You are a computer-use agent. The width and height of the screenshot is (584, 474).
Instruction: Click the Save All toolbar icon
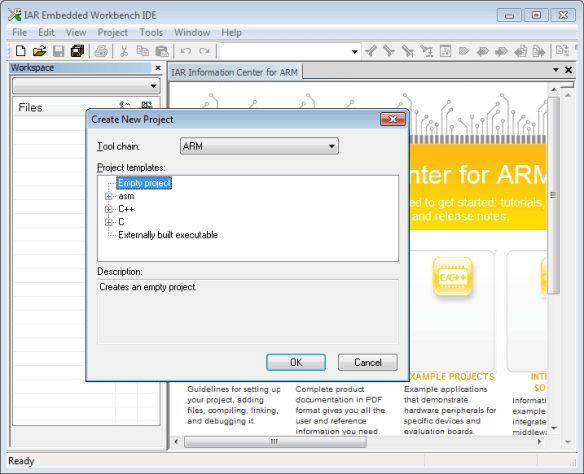click(x=77, y=51)
